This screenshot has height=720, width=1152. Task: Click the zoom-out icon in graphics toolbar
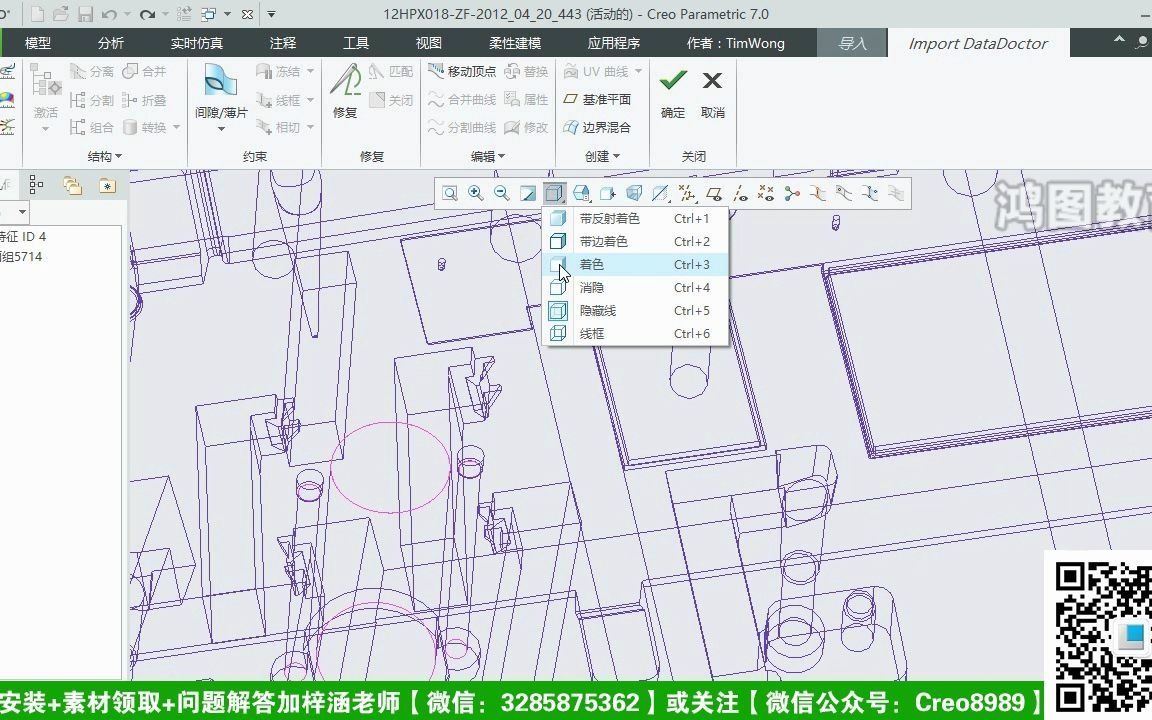coord(501,193)
